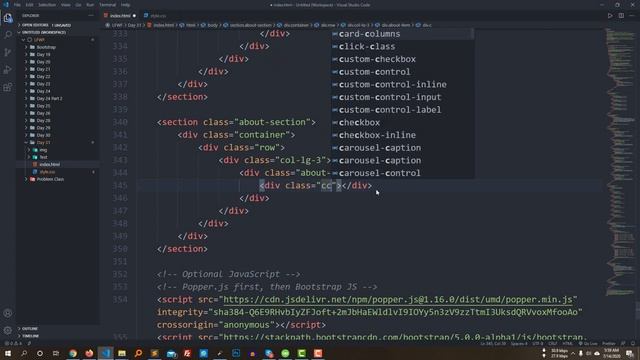Switch to the index.html editor tab
Image resolution: width=640 pixels, height=360 pixels.
120,16
